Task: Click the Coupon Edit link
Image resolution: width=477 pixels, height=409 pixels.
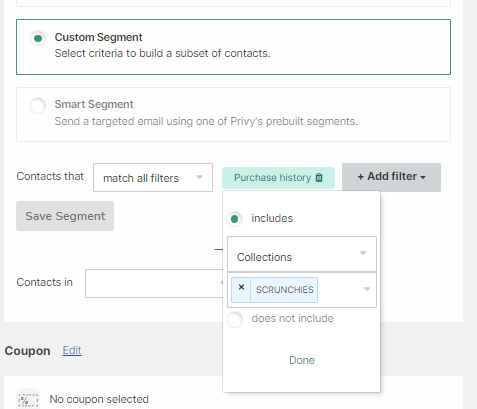Action: coord(72,350)
